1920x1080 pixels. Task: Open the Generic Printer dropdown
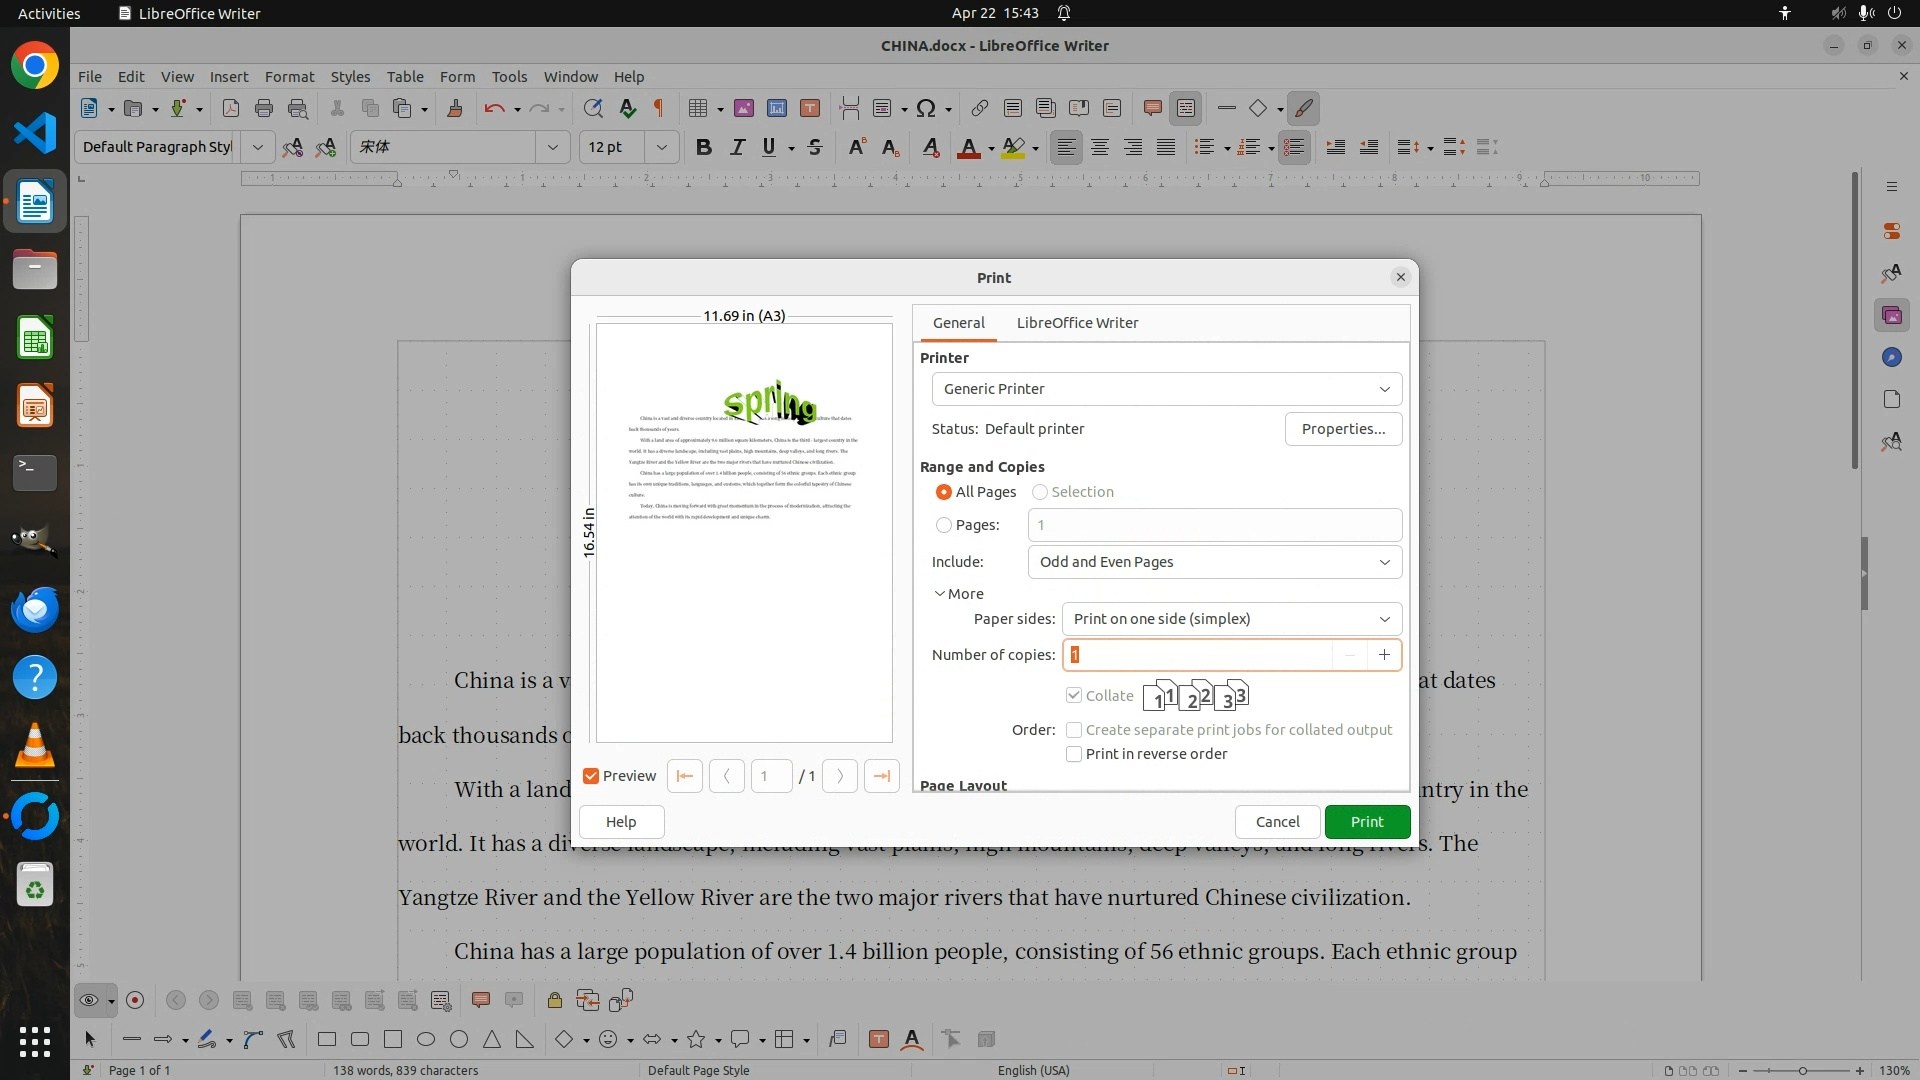[1166, 389]
